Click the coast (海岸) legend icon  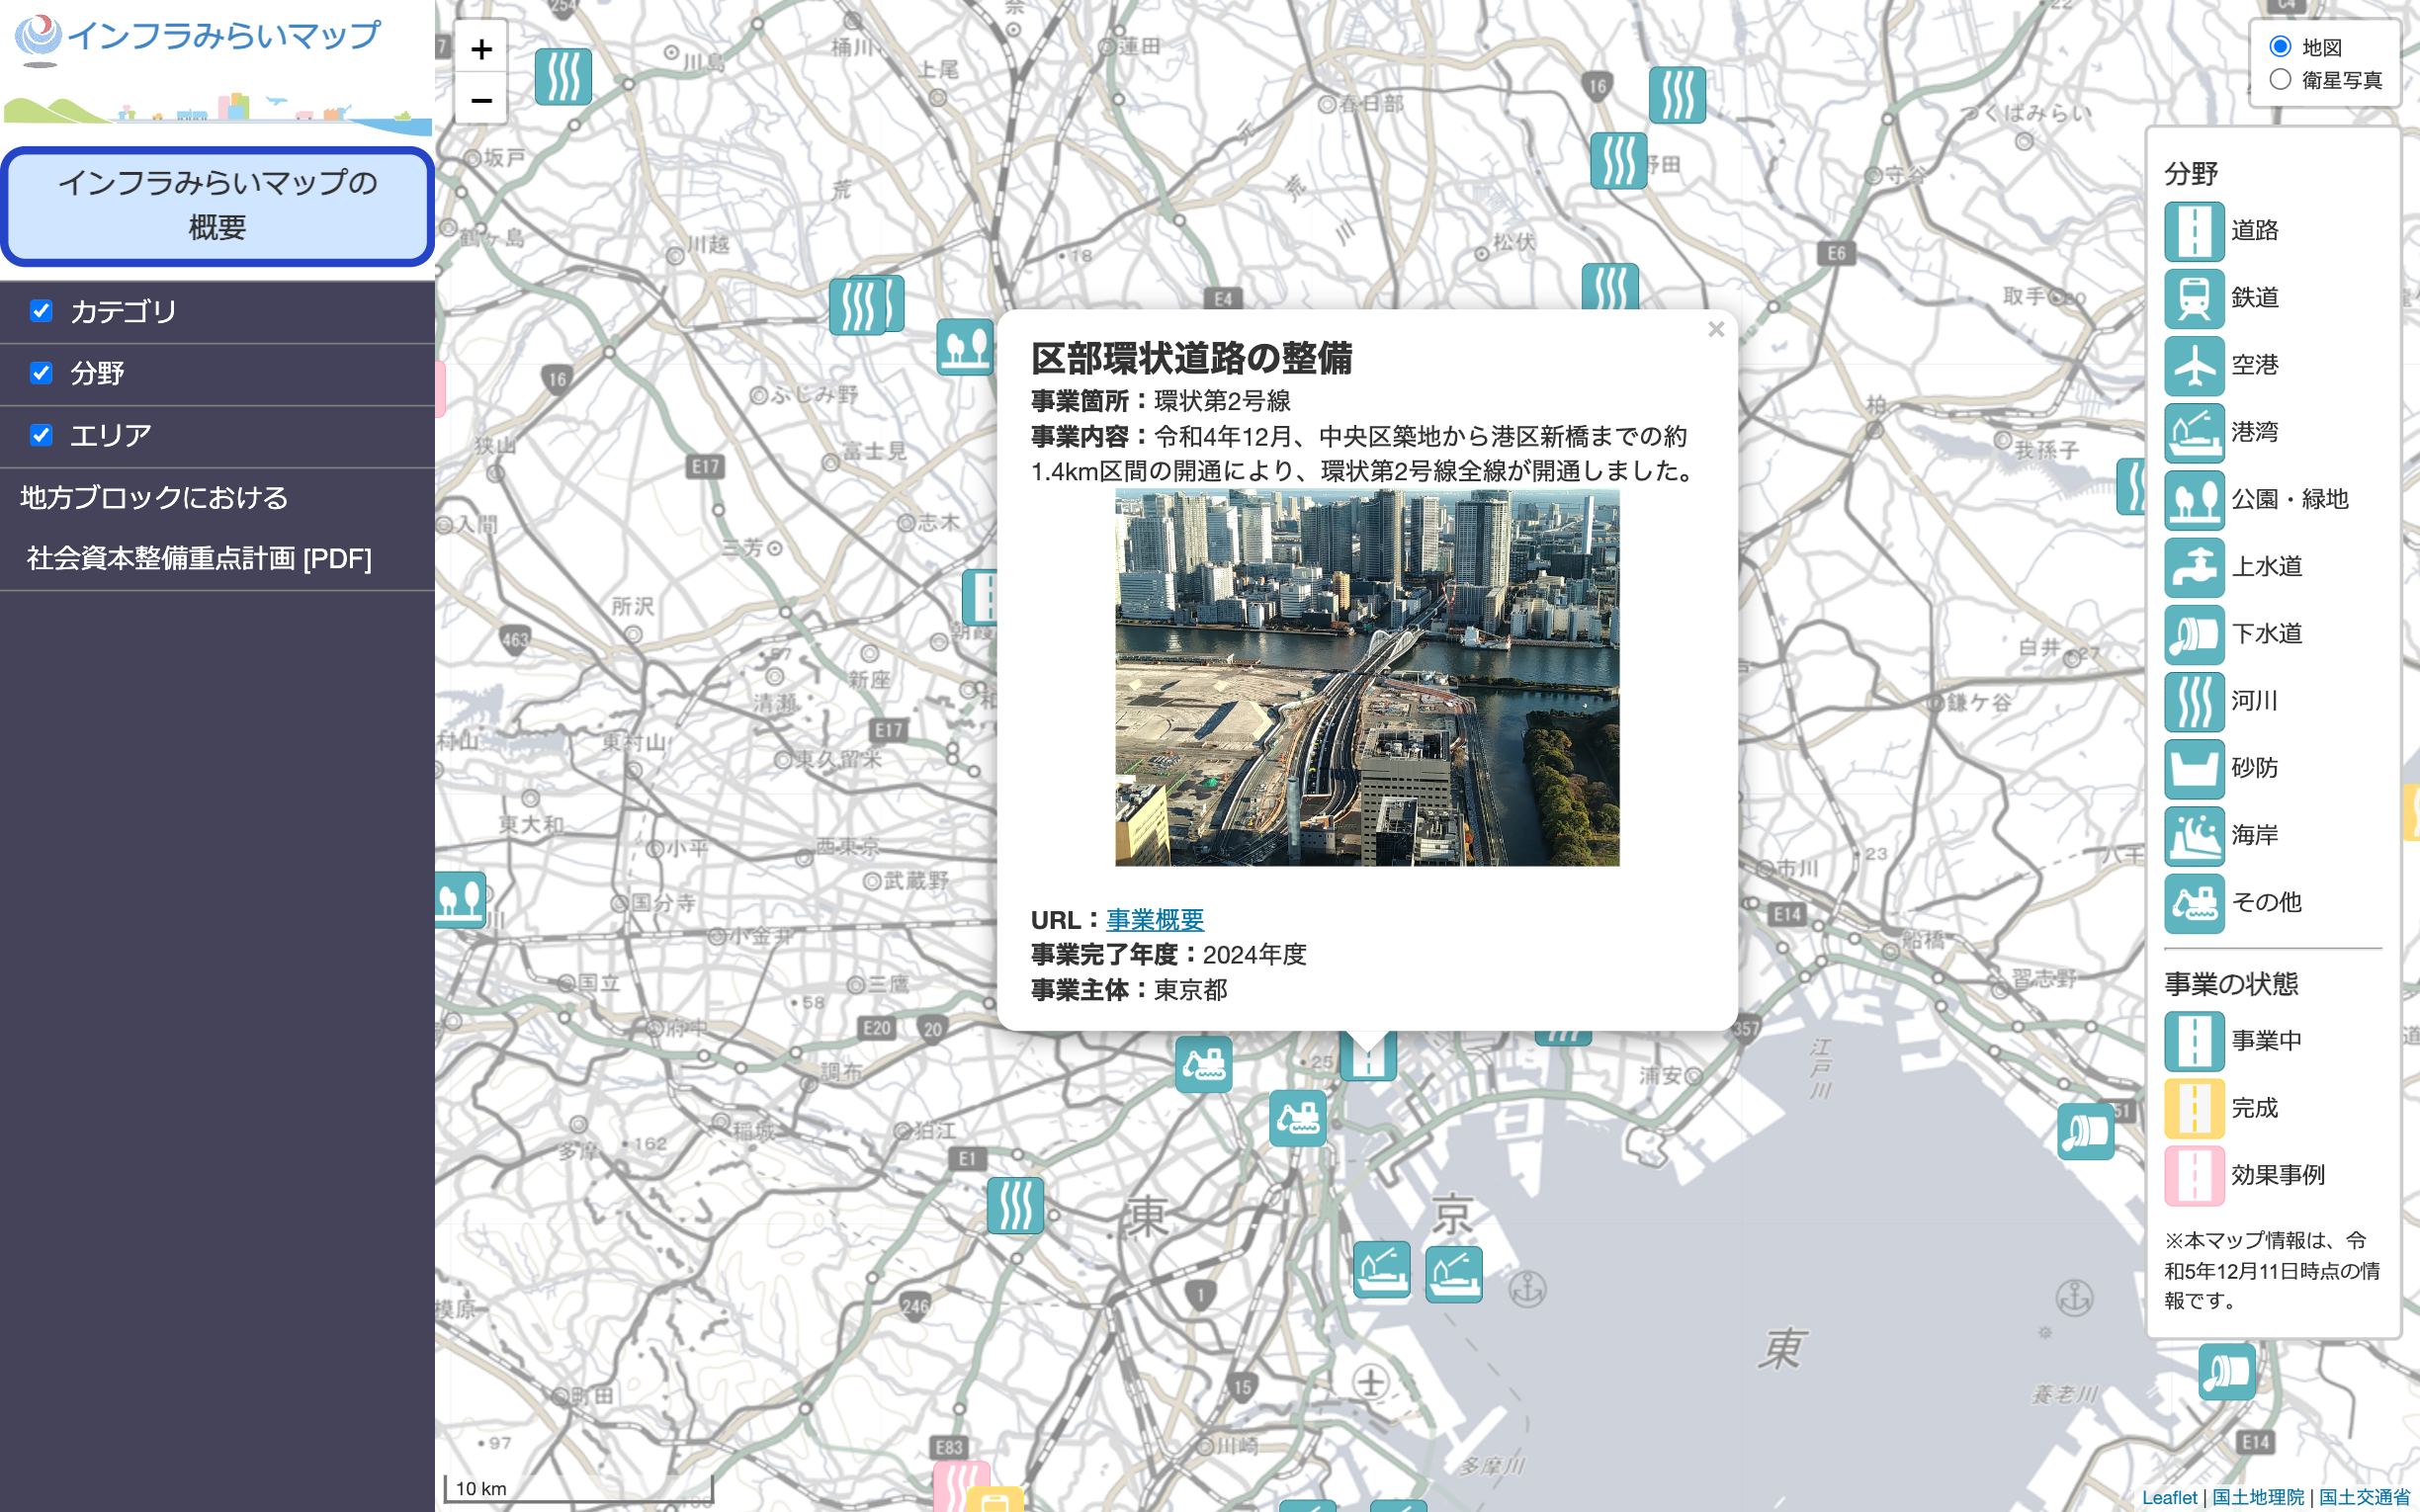[x=2193, y=835]
